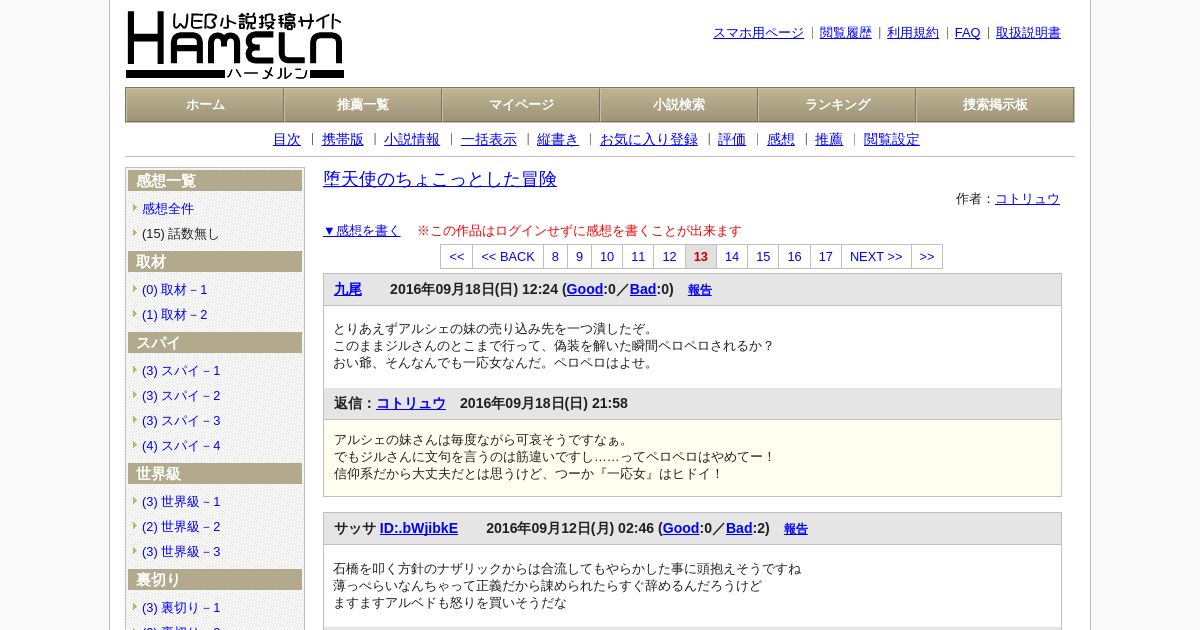This screenshot has width=1200, height=630.
Task: Vote Good on 九尾's comment
Action: tap(585, 289)
